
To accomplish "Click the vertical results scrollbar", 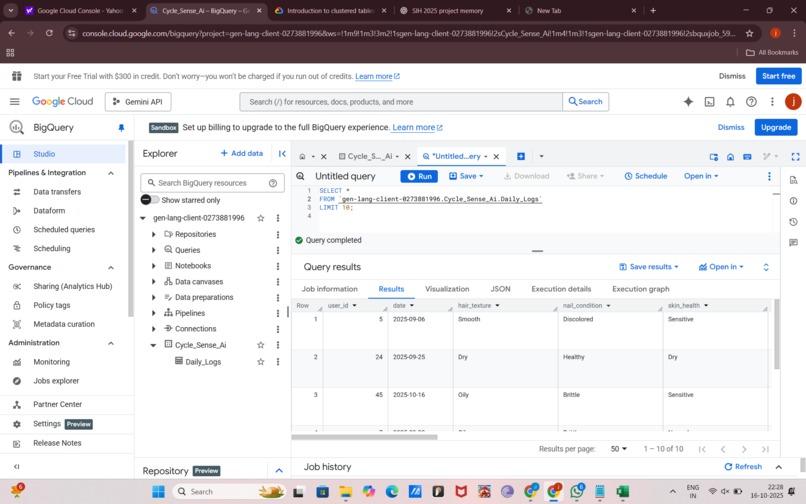I will (x=776, y=334).
